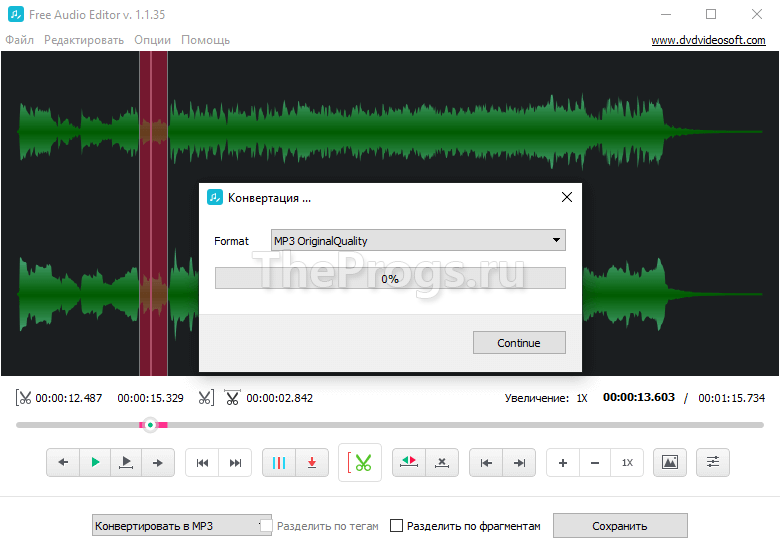This screenshot has width=780, height=554.
Task: Zoom out with the minus button
Action: point(594,462)
